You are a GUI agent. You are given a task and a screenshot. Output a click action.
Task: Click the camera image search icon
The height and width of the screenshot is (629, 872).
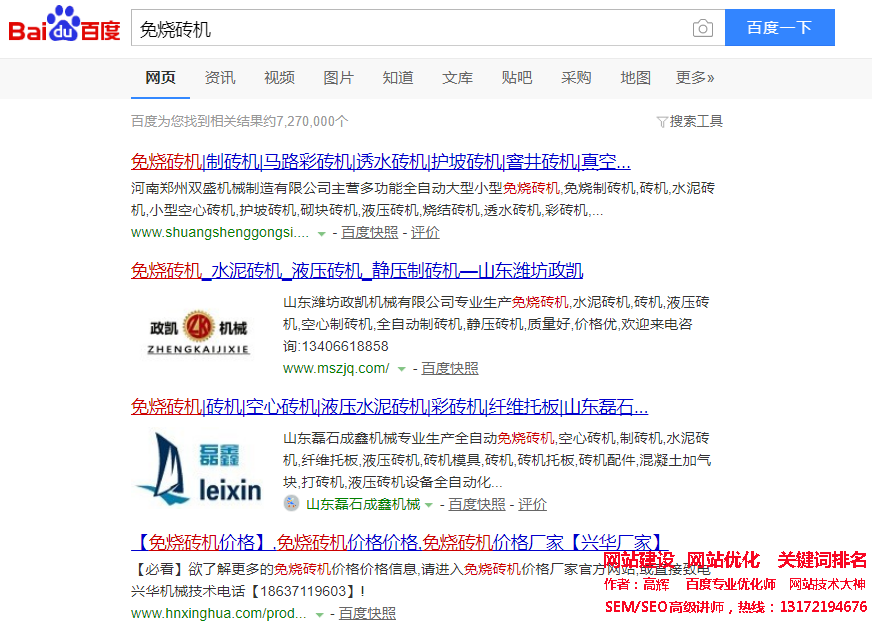point(703,28)
